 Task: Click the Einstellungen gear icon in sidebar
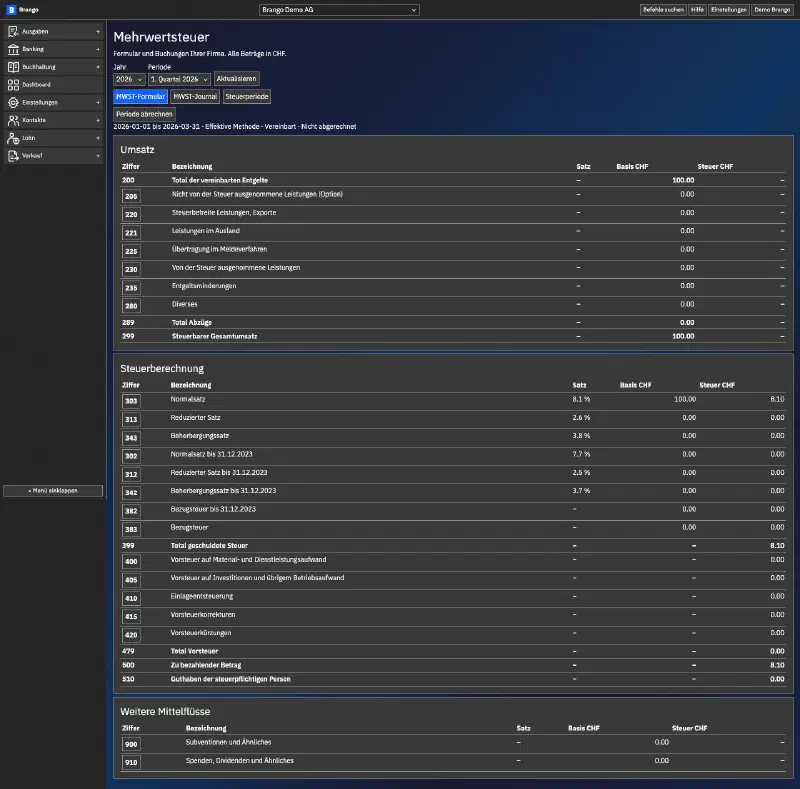[x=13, y=103]
